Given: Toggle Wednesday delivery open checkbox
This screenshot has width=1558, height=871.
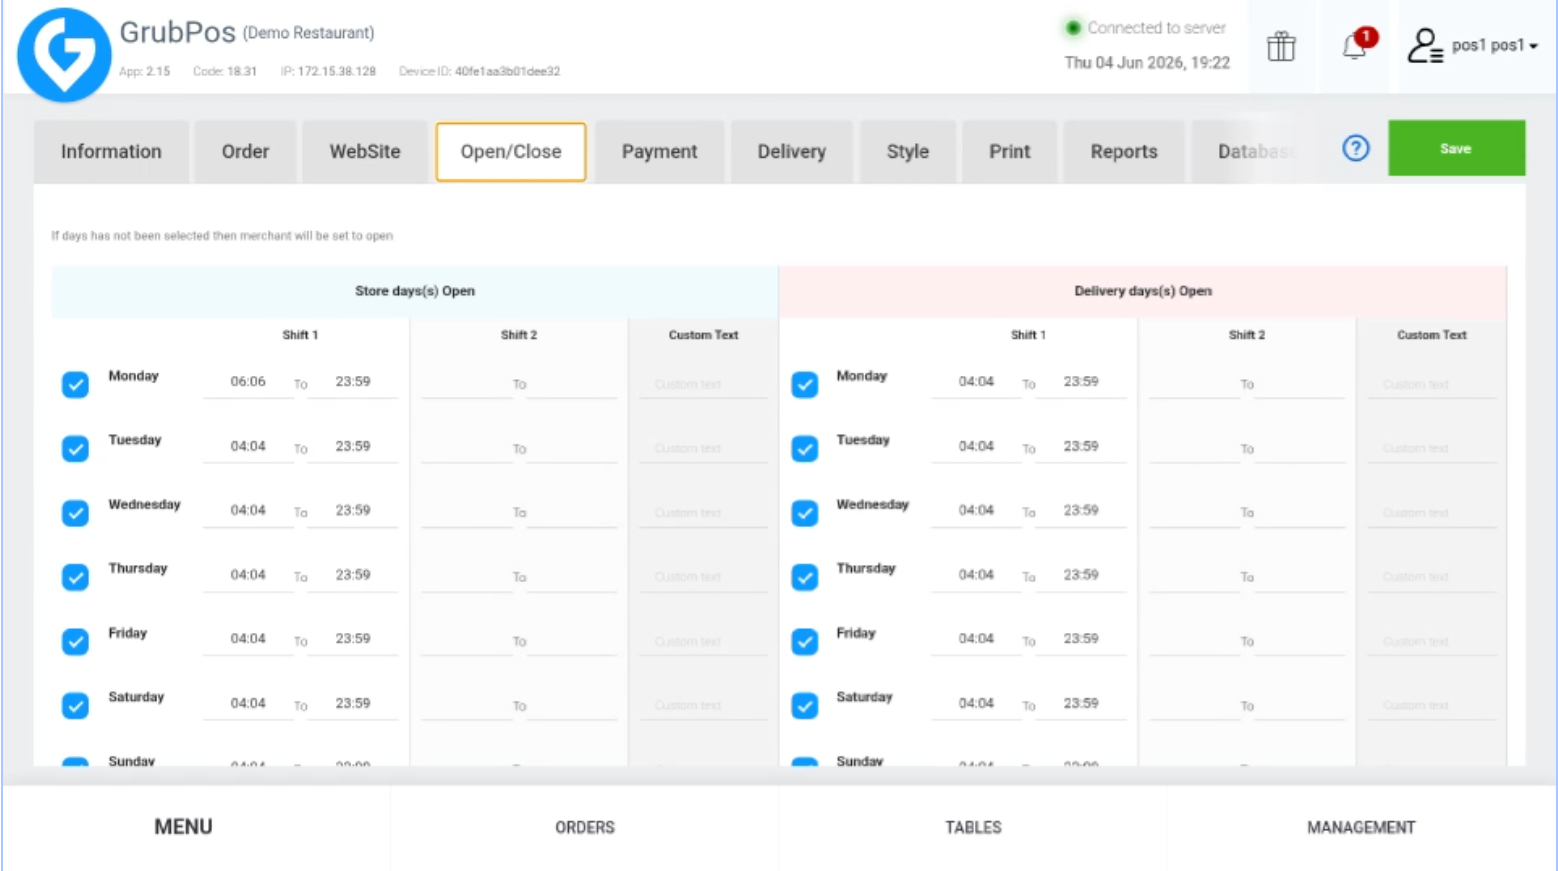Looking at the screenshot, I should tap(805, 513).
